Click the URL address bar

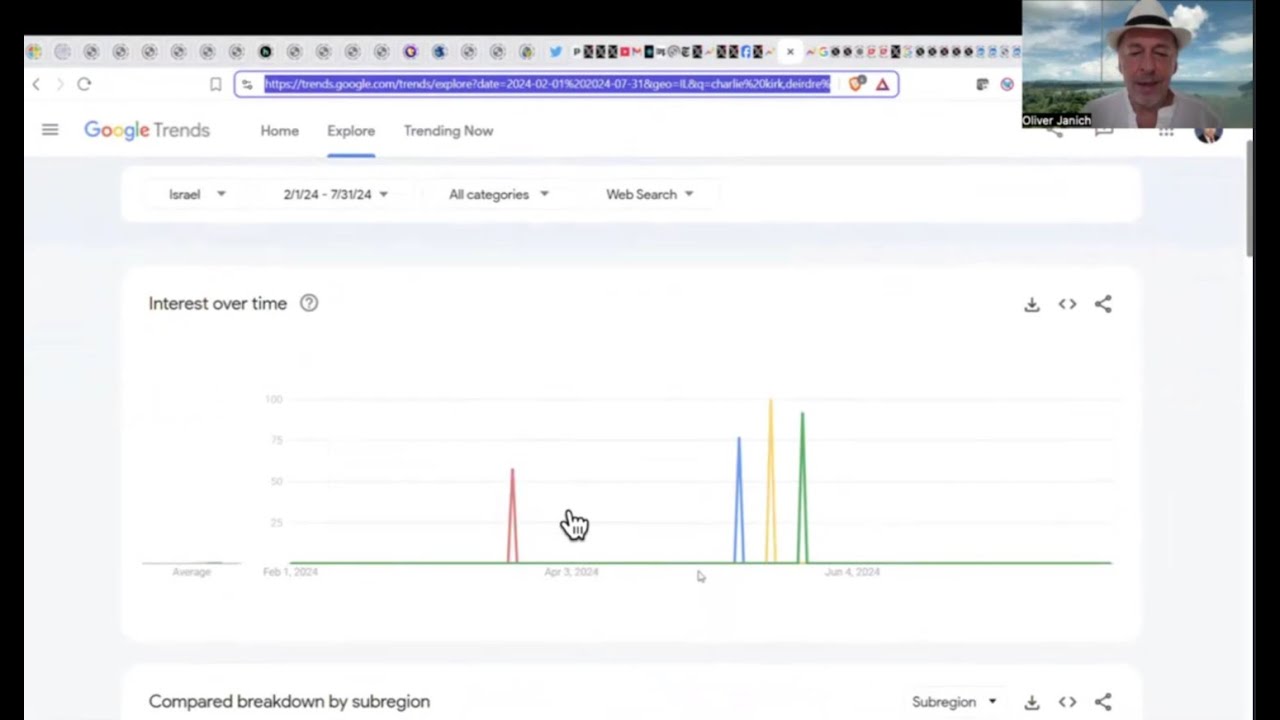[547, 84]
